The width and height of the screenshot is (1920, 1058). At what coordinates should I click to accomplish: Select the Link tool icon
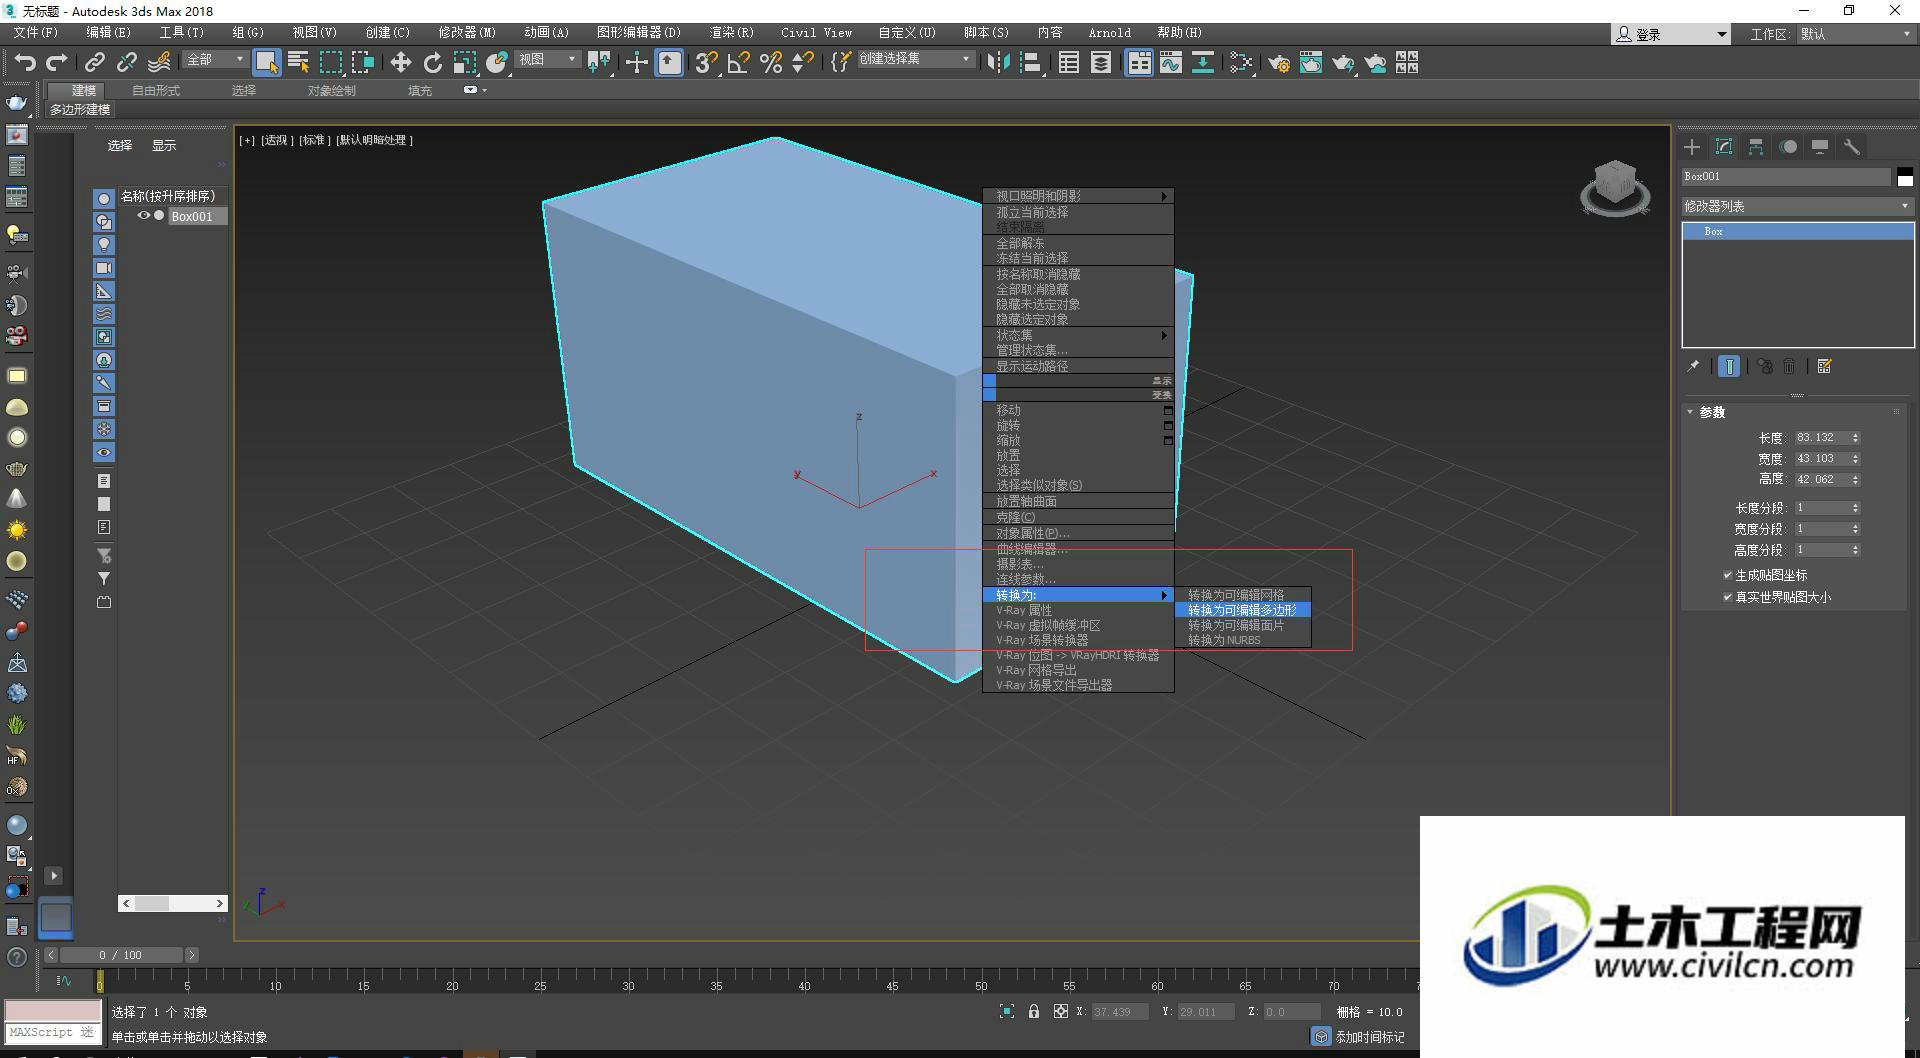click(94, 63)
